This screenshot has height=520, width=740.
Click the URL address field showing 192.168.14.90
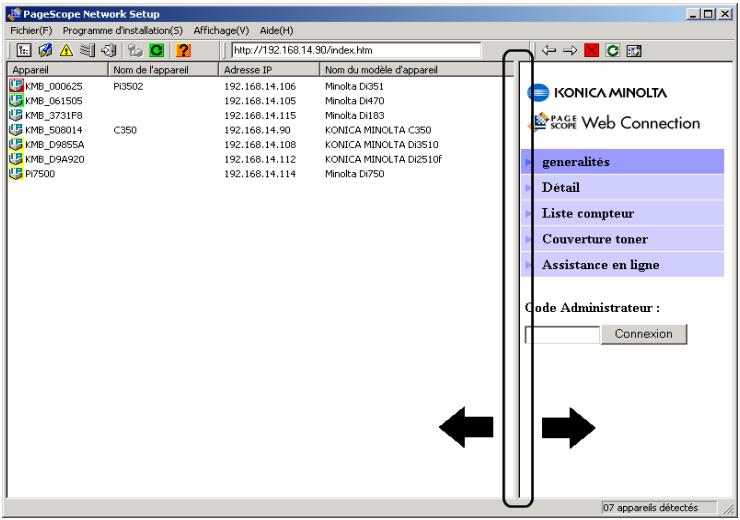[x=356, y=50]
